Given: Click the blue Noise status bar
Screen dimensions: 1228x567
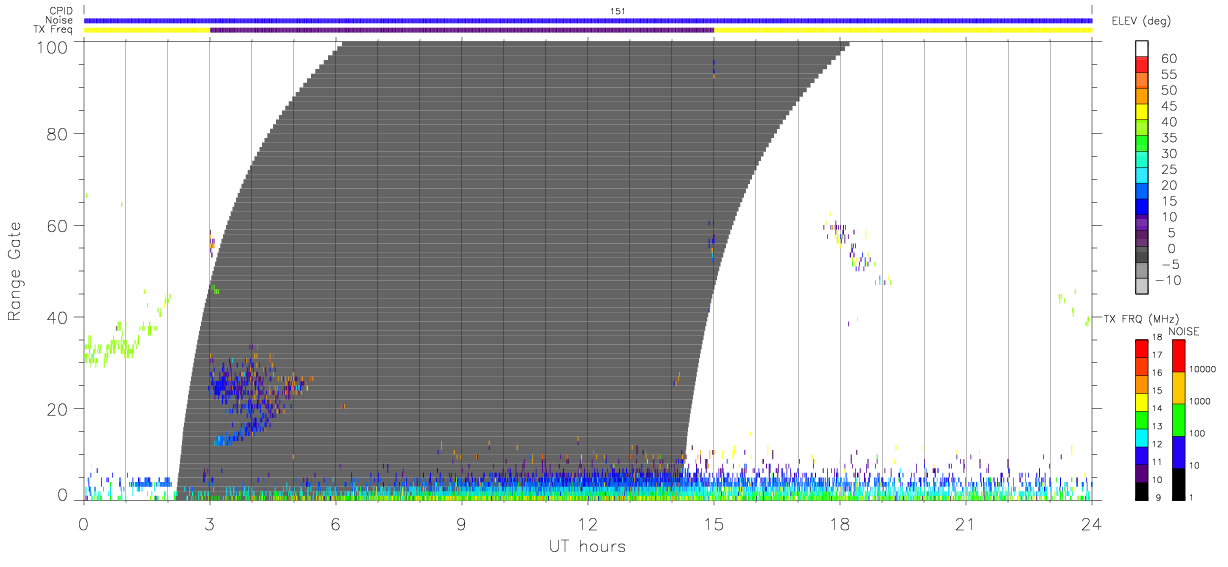Looking at the screenshot, I should point(588,20).
